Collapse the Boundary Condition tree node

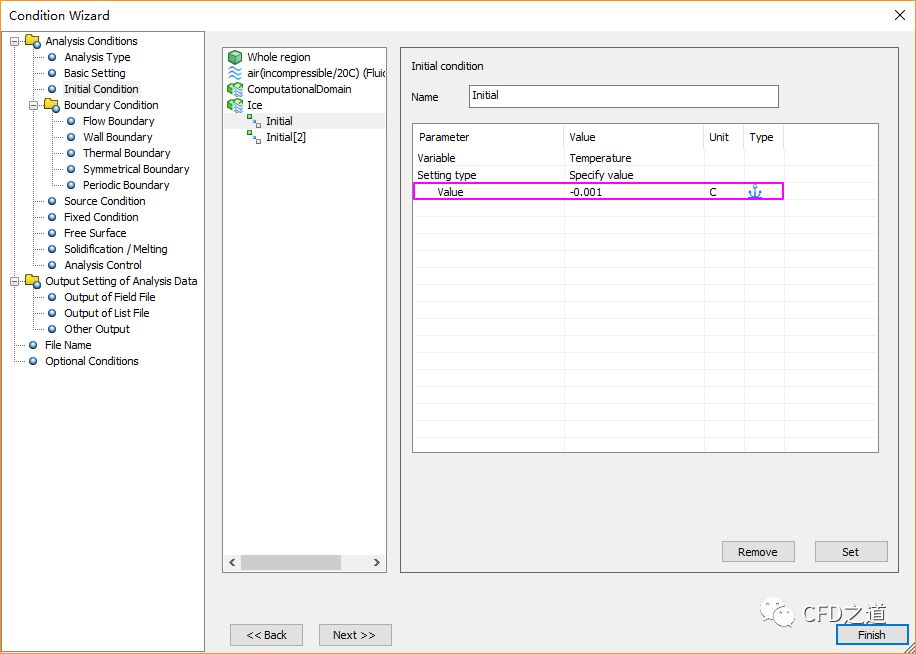[34, 105]
